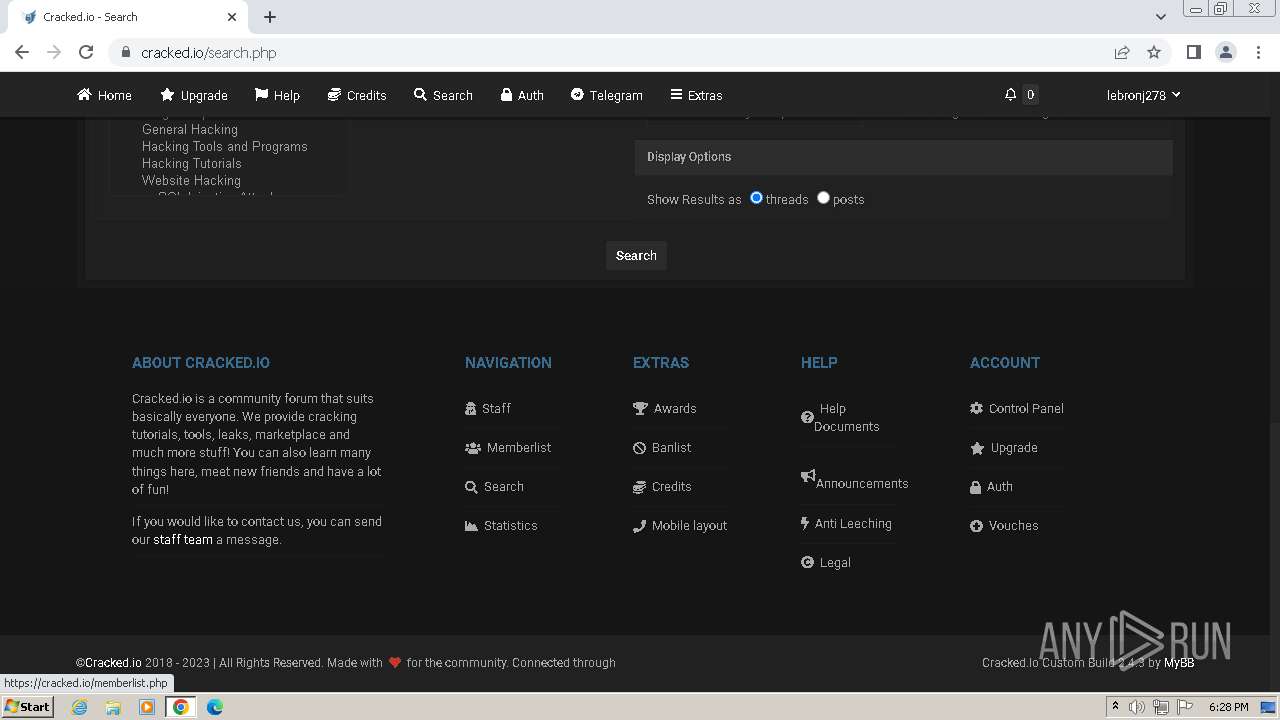Bookmark page with star icon
Image resolution: width=1280 pixels, height=720 pixels.
tap(1154, 52)
